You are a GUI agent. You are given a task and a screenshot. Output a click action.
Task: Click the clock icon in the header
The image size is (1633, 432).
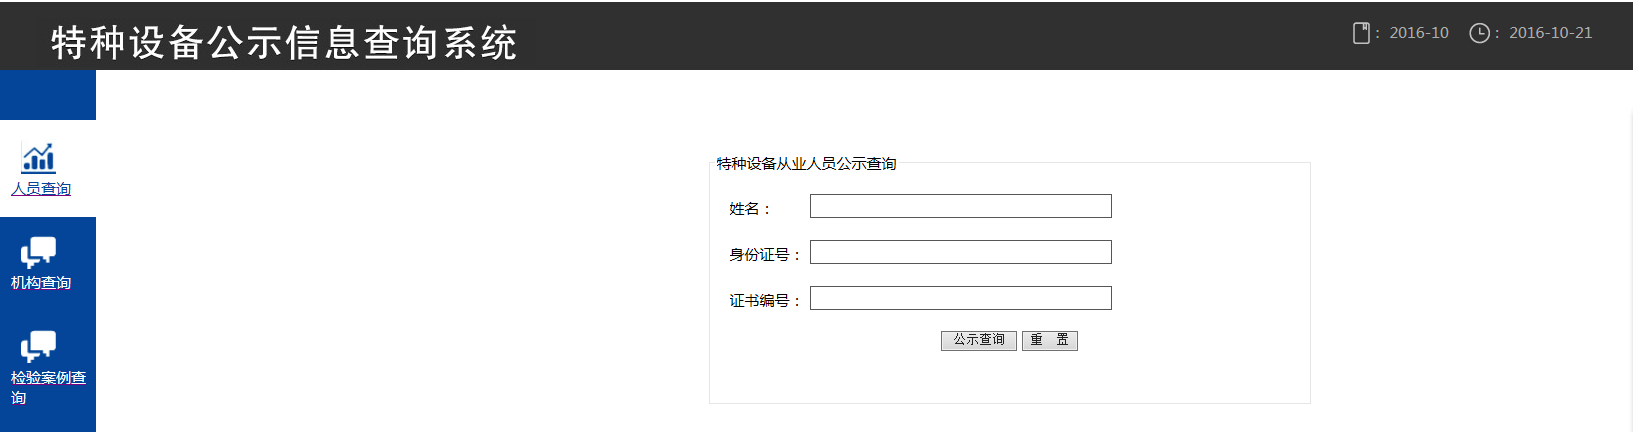(x=1479, y=33)
